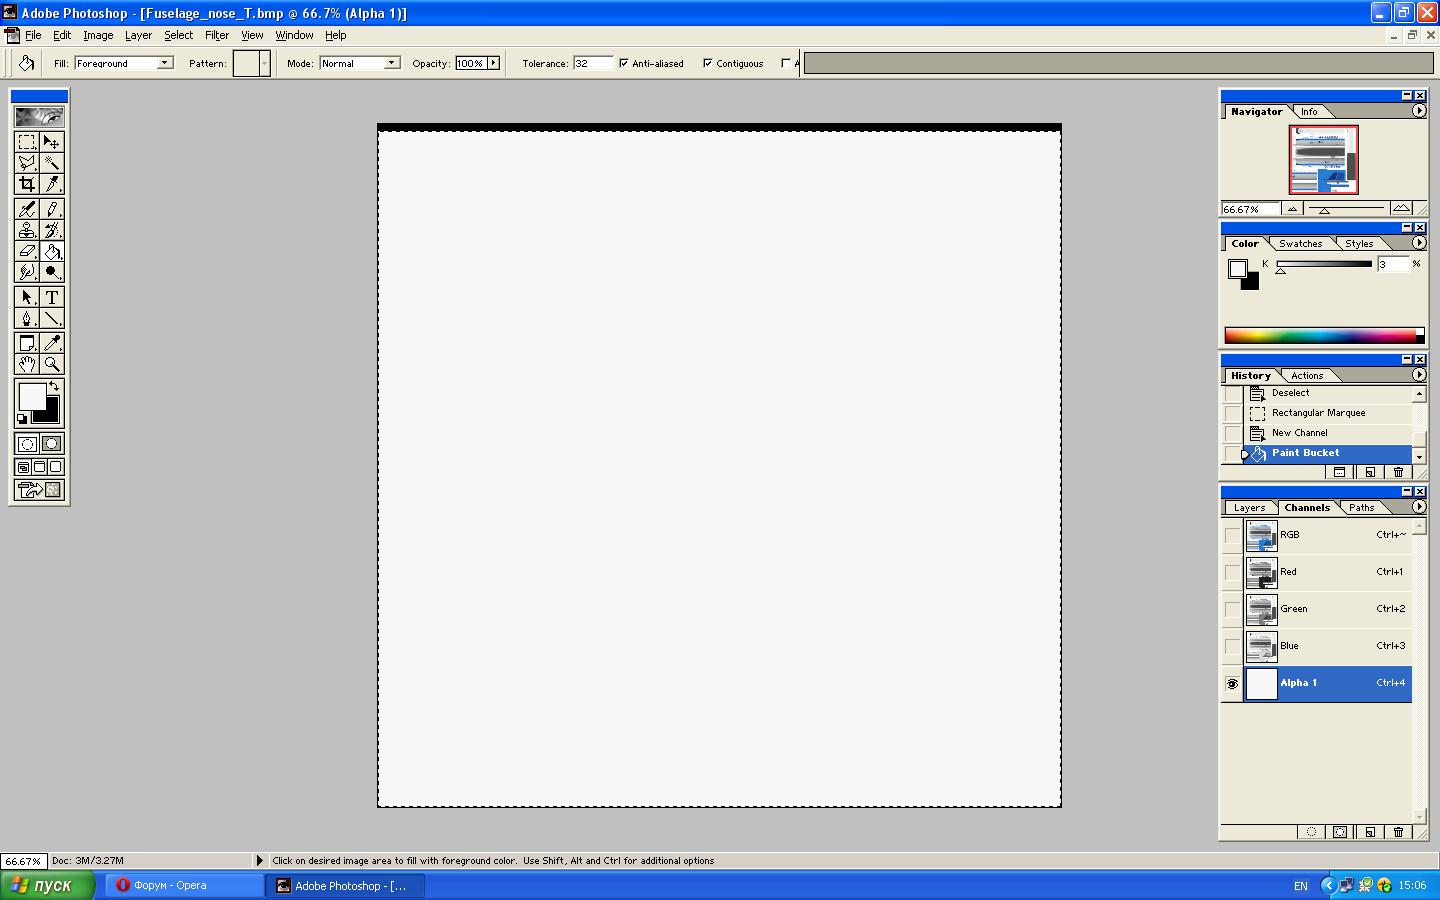Select the Notes tool
The image size is (1440, 900).
pyautogui.click(x=27, y=343)
